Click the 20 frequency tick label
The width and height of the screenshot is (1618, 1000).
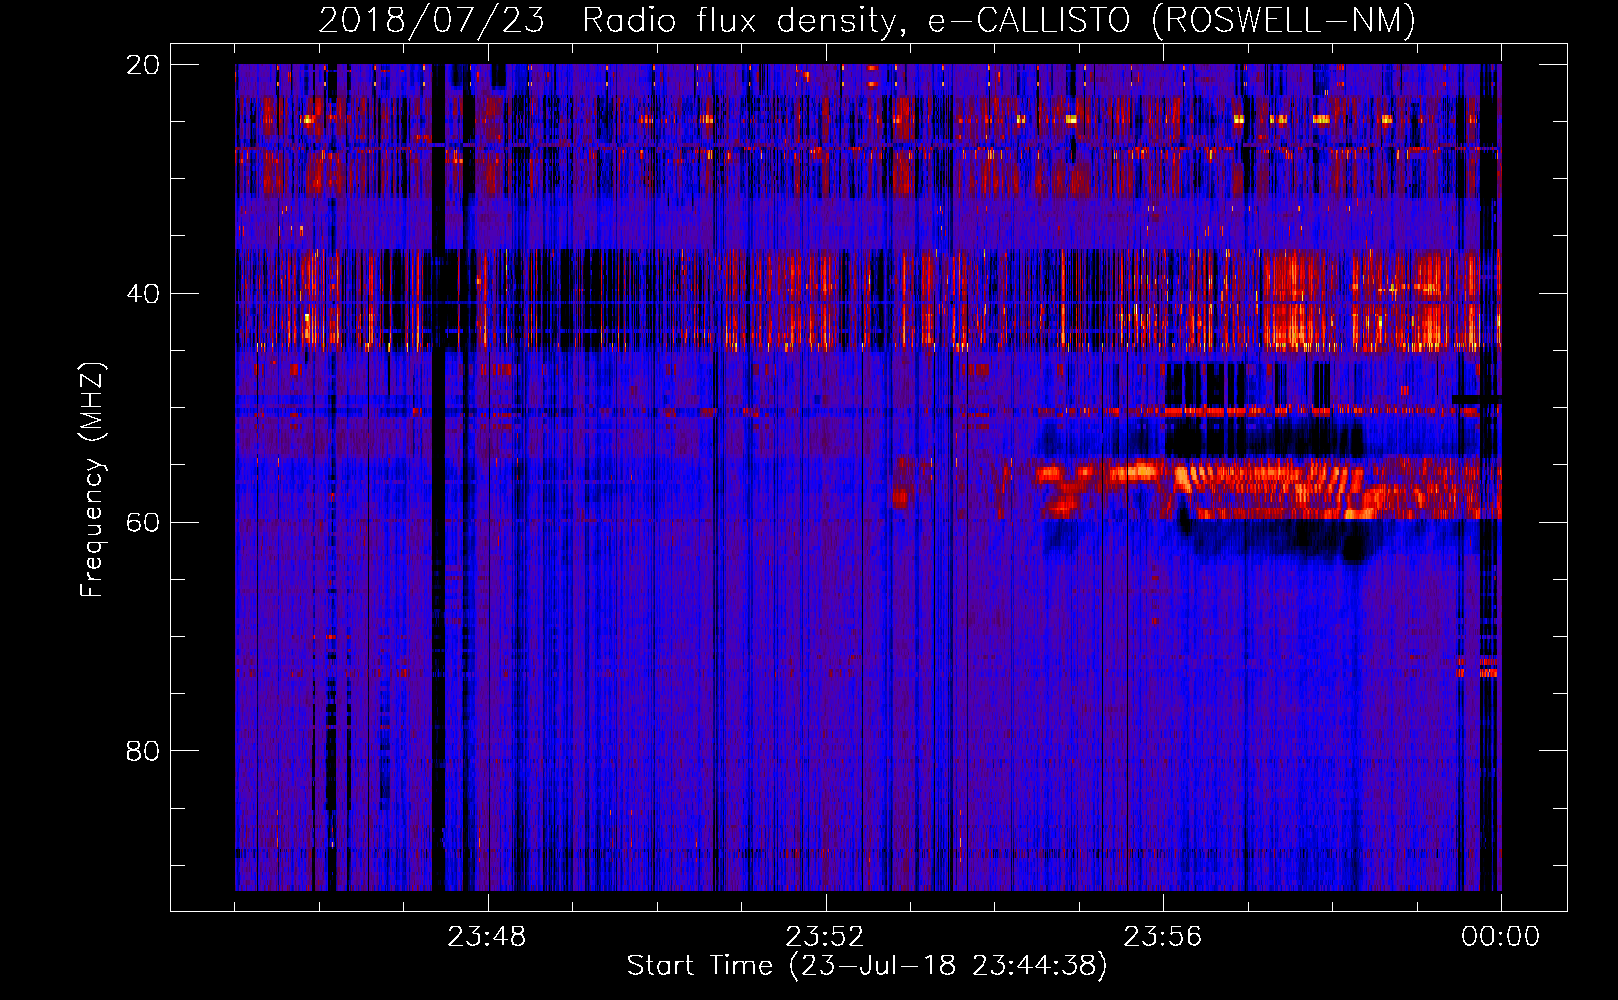(143, 65)
